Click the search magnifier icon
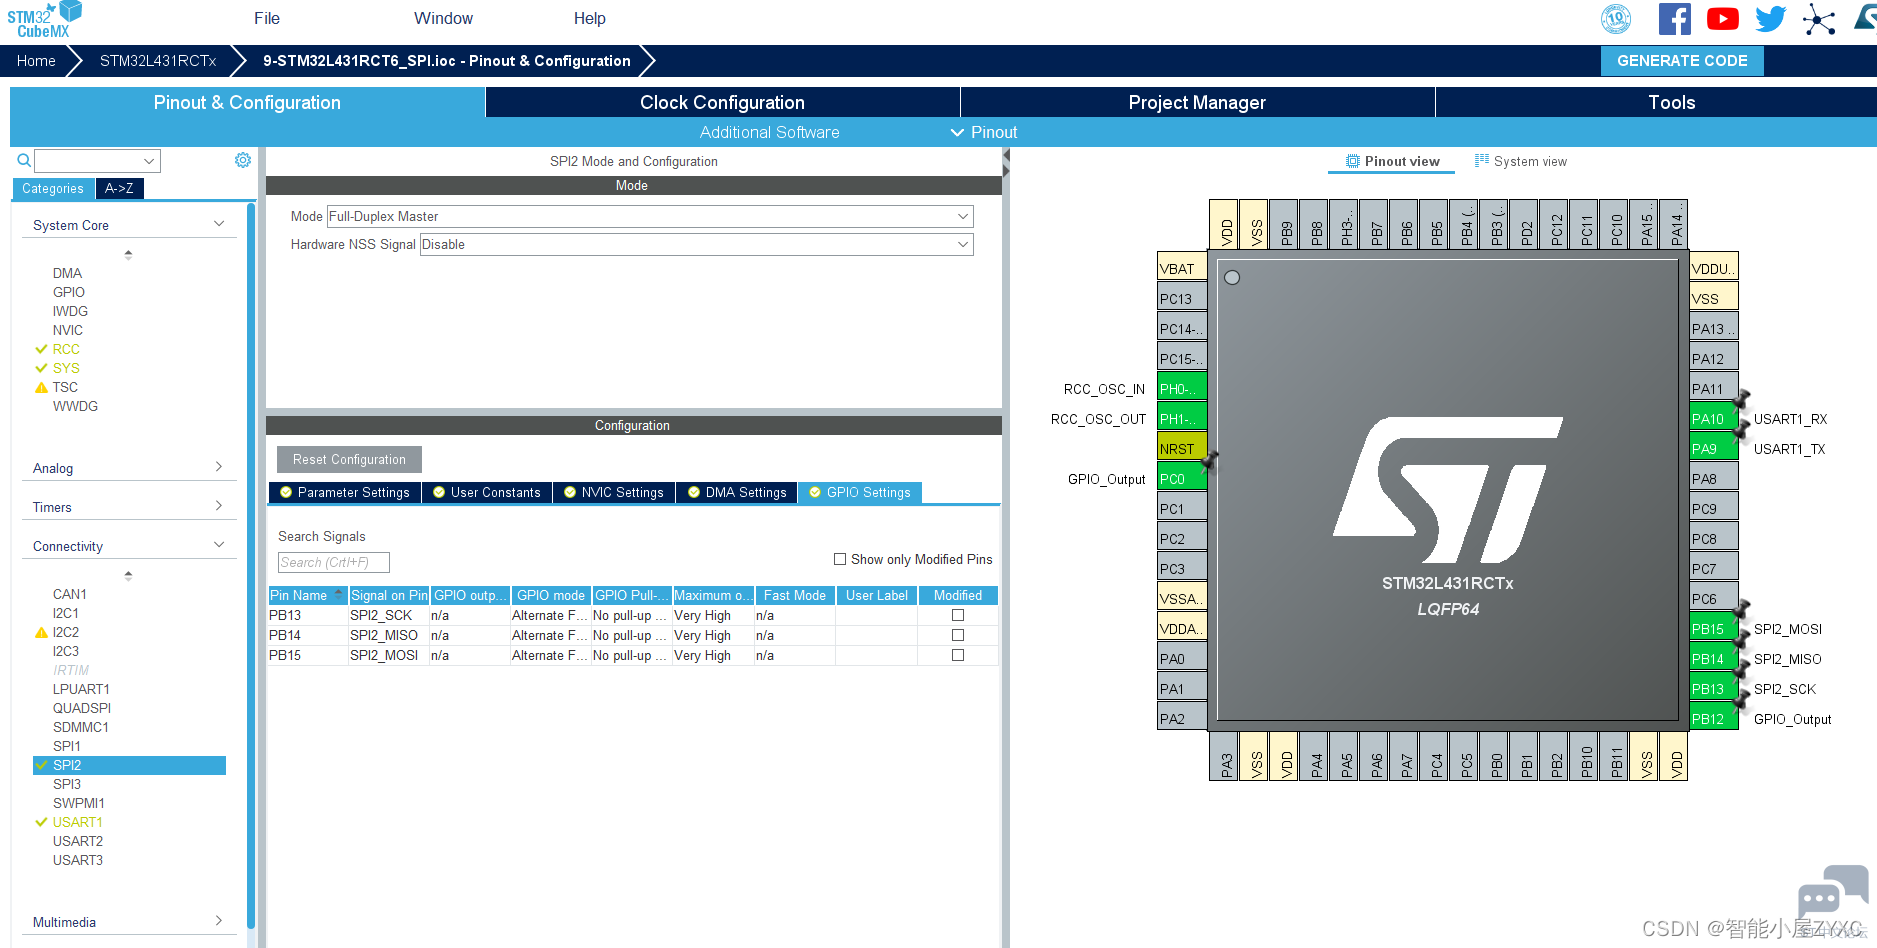The image size is (1877, 948). [x=24, y=160]
